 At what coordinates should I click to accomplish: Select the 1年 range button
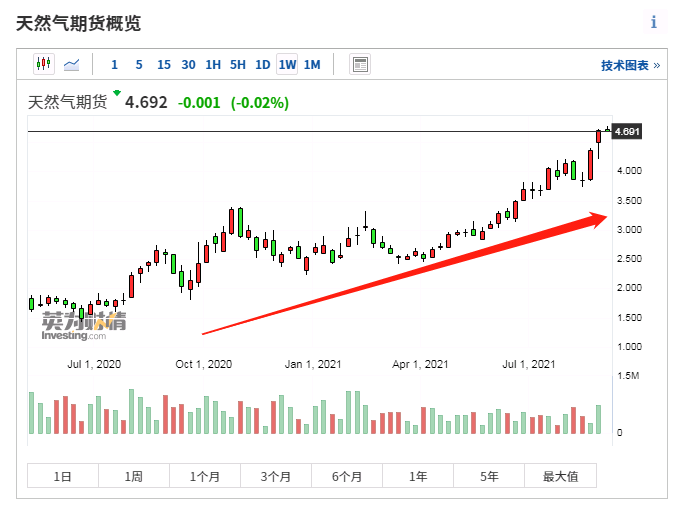(418, 477)
